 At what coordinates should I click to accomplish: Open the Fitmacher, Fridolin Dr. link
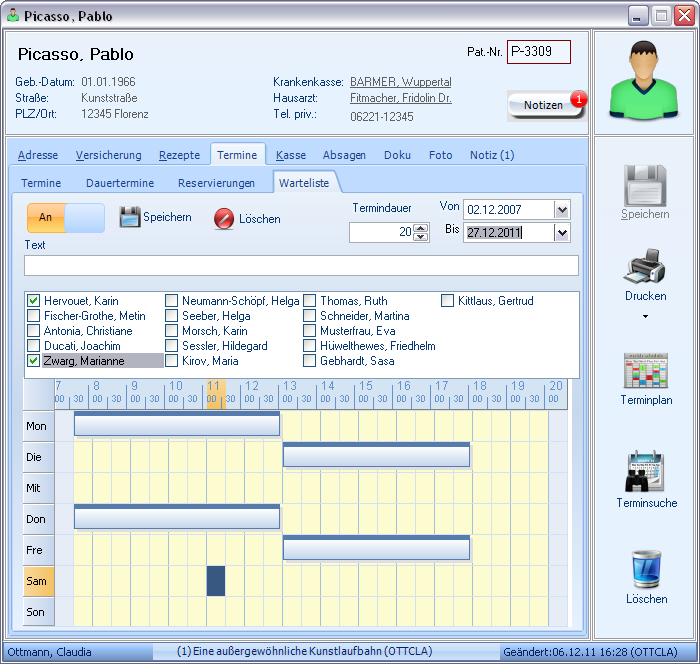coord(400,98)
